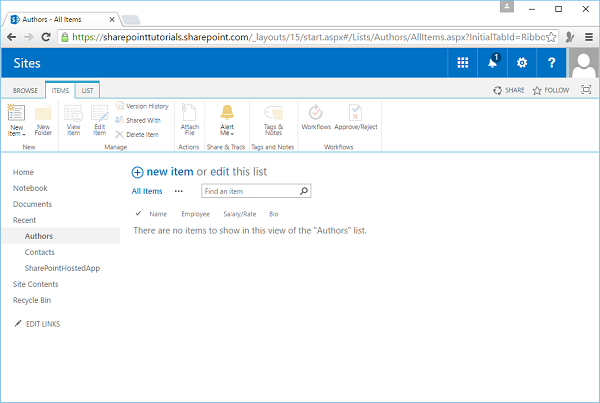Click the 'new item' link
Viewport: 600px width, 403px height.
[169, 172]
